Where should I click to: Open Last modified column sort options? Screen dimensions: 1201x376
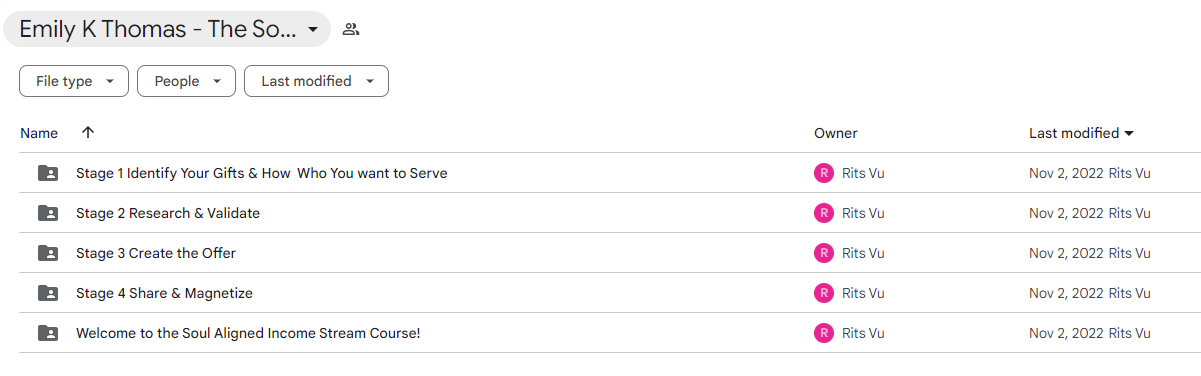1081,133
